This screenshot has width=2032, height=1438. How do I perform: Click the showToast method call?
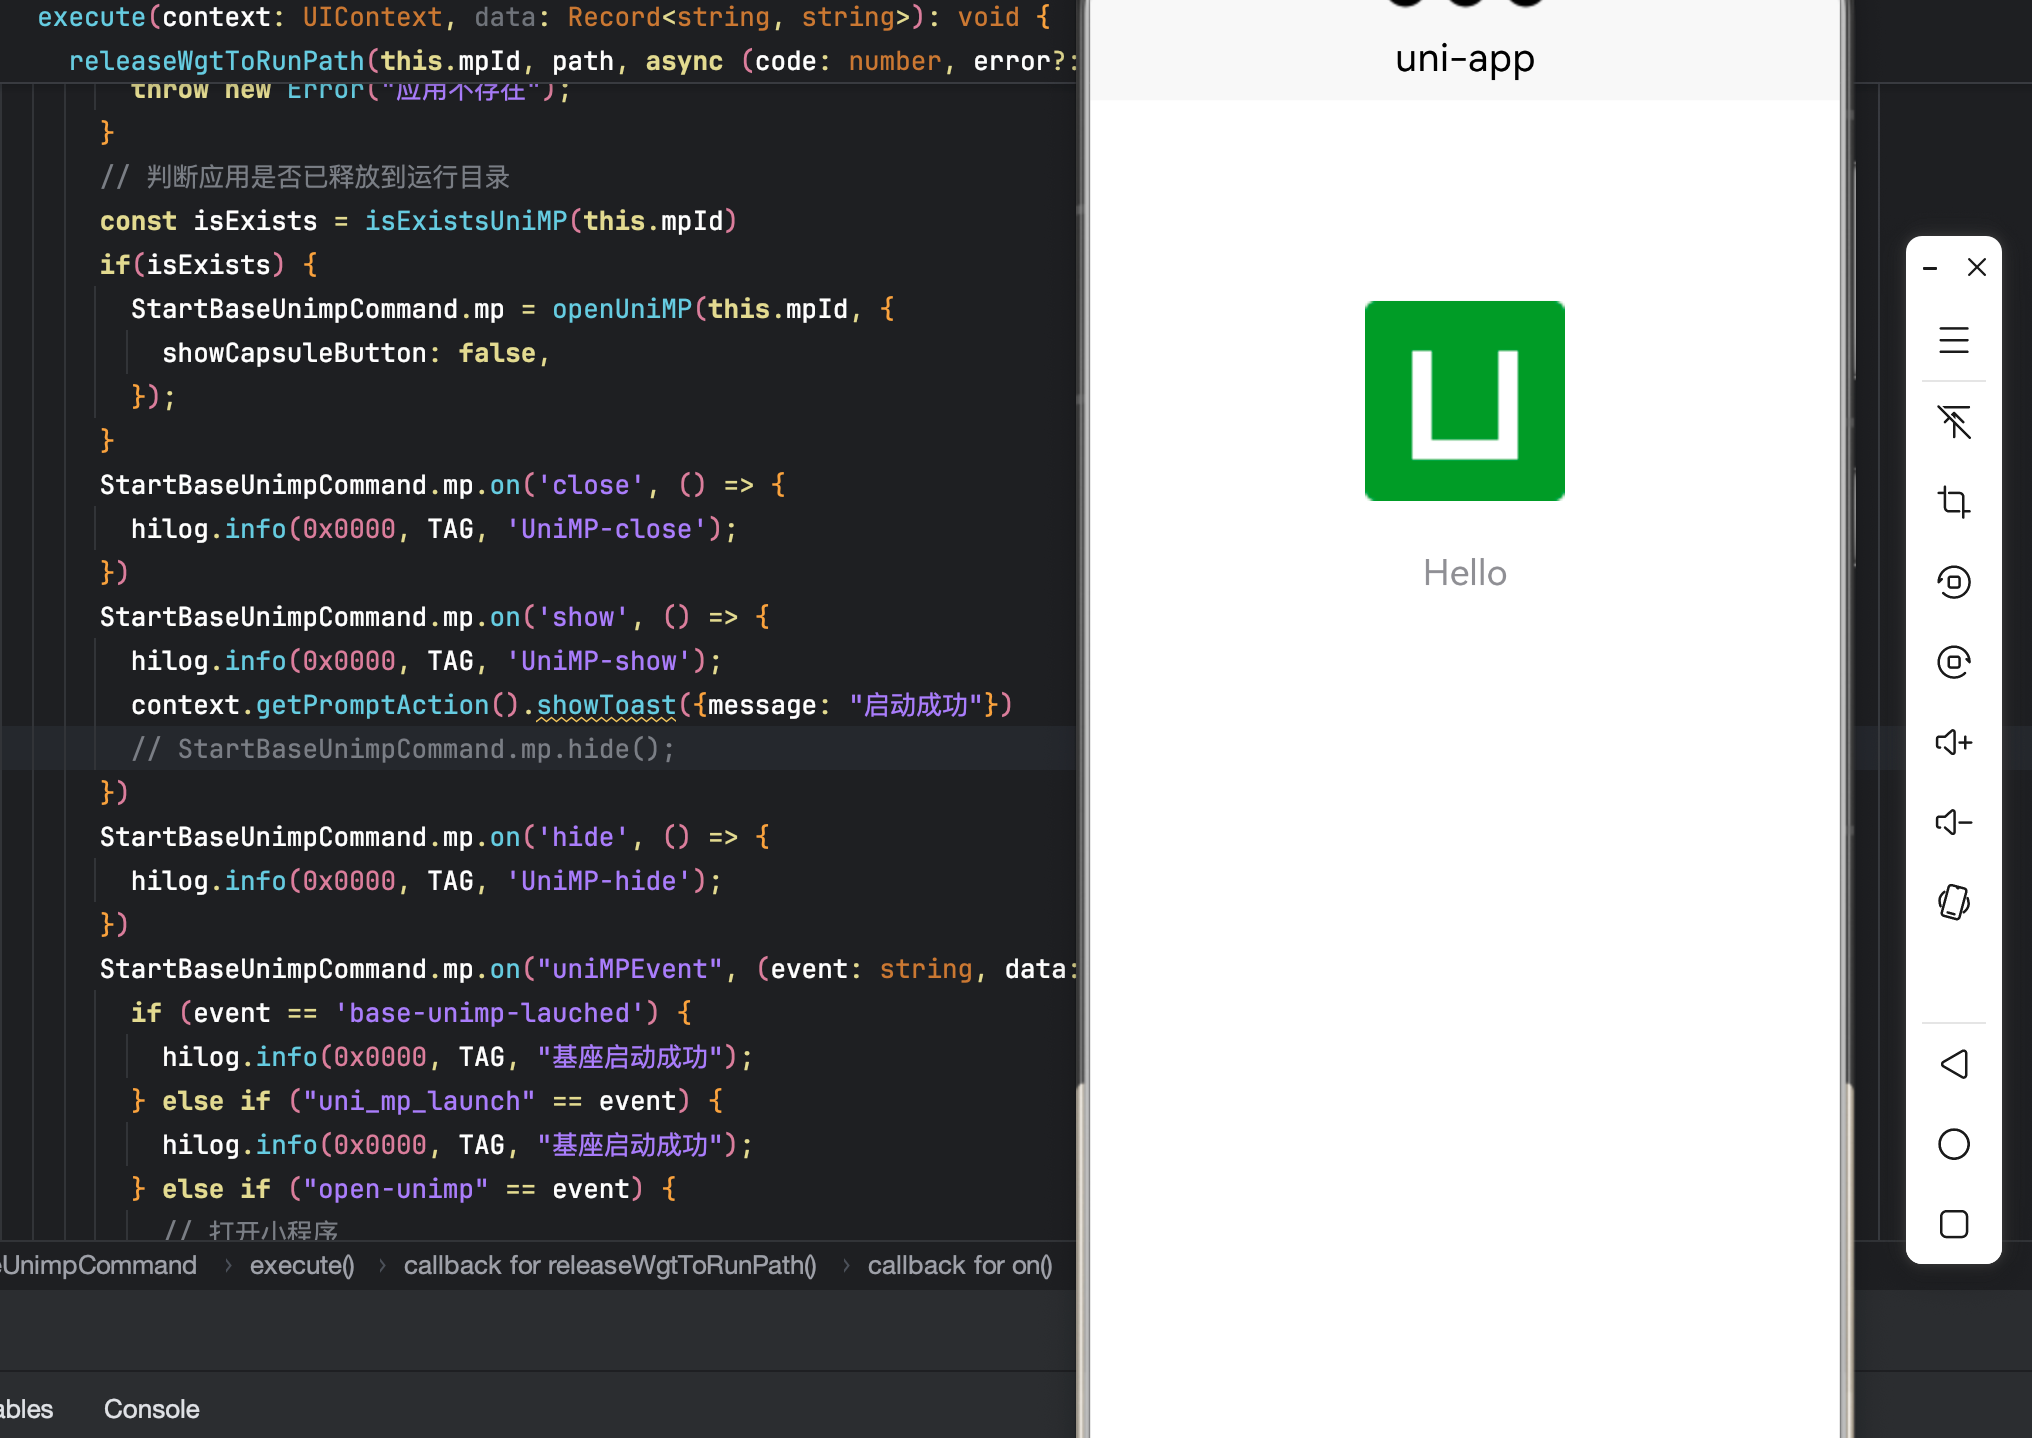point(606,706)
